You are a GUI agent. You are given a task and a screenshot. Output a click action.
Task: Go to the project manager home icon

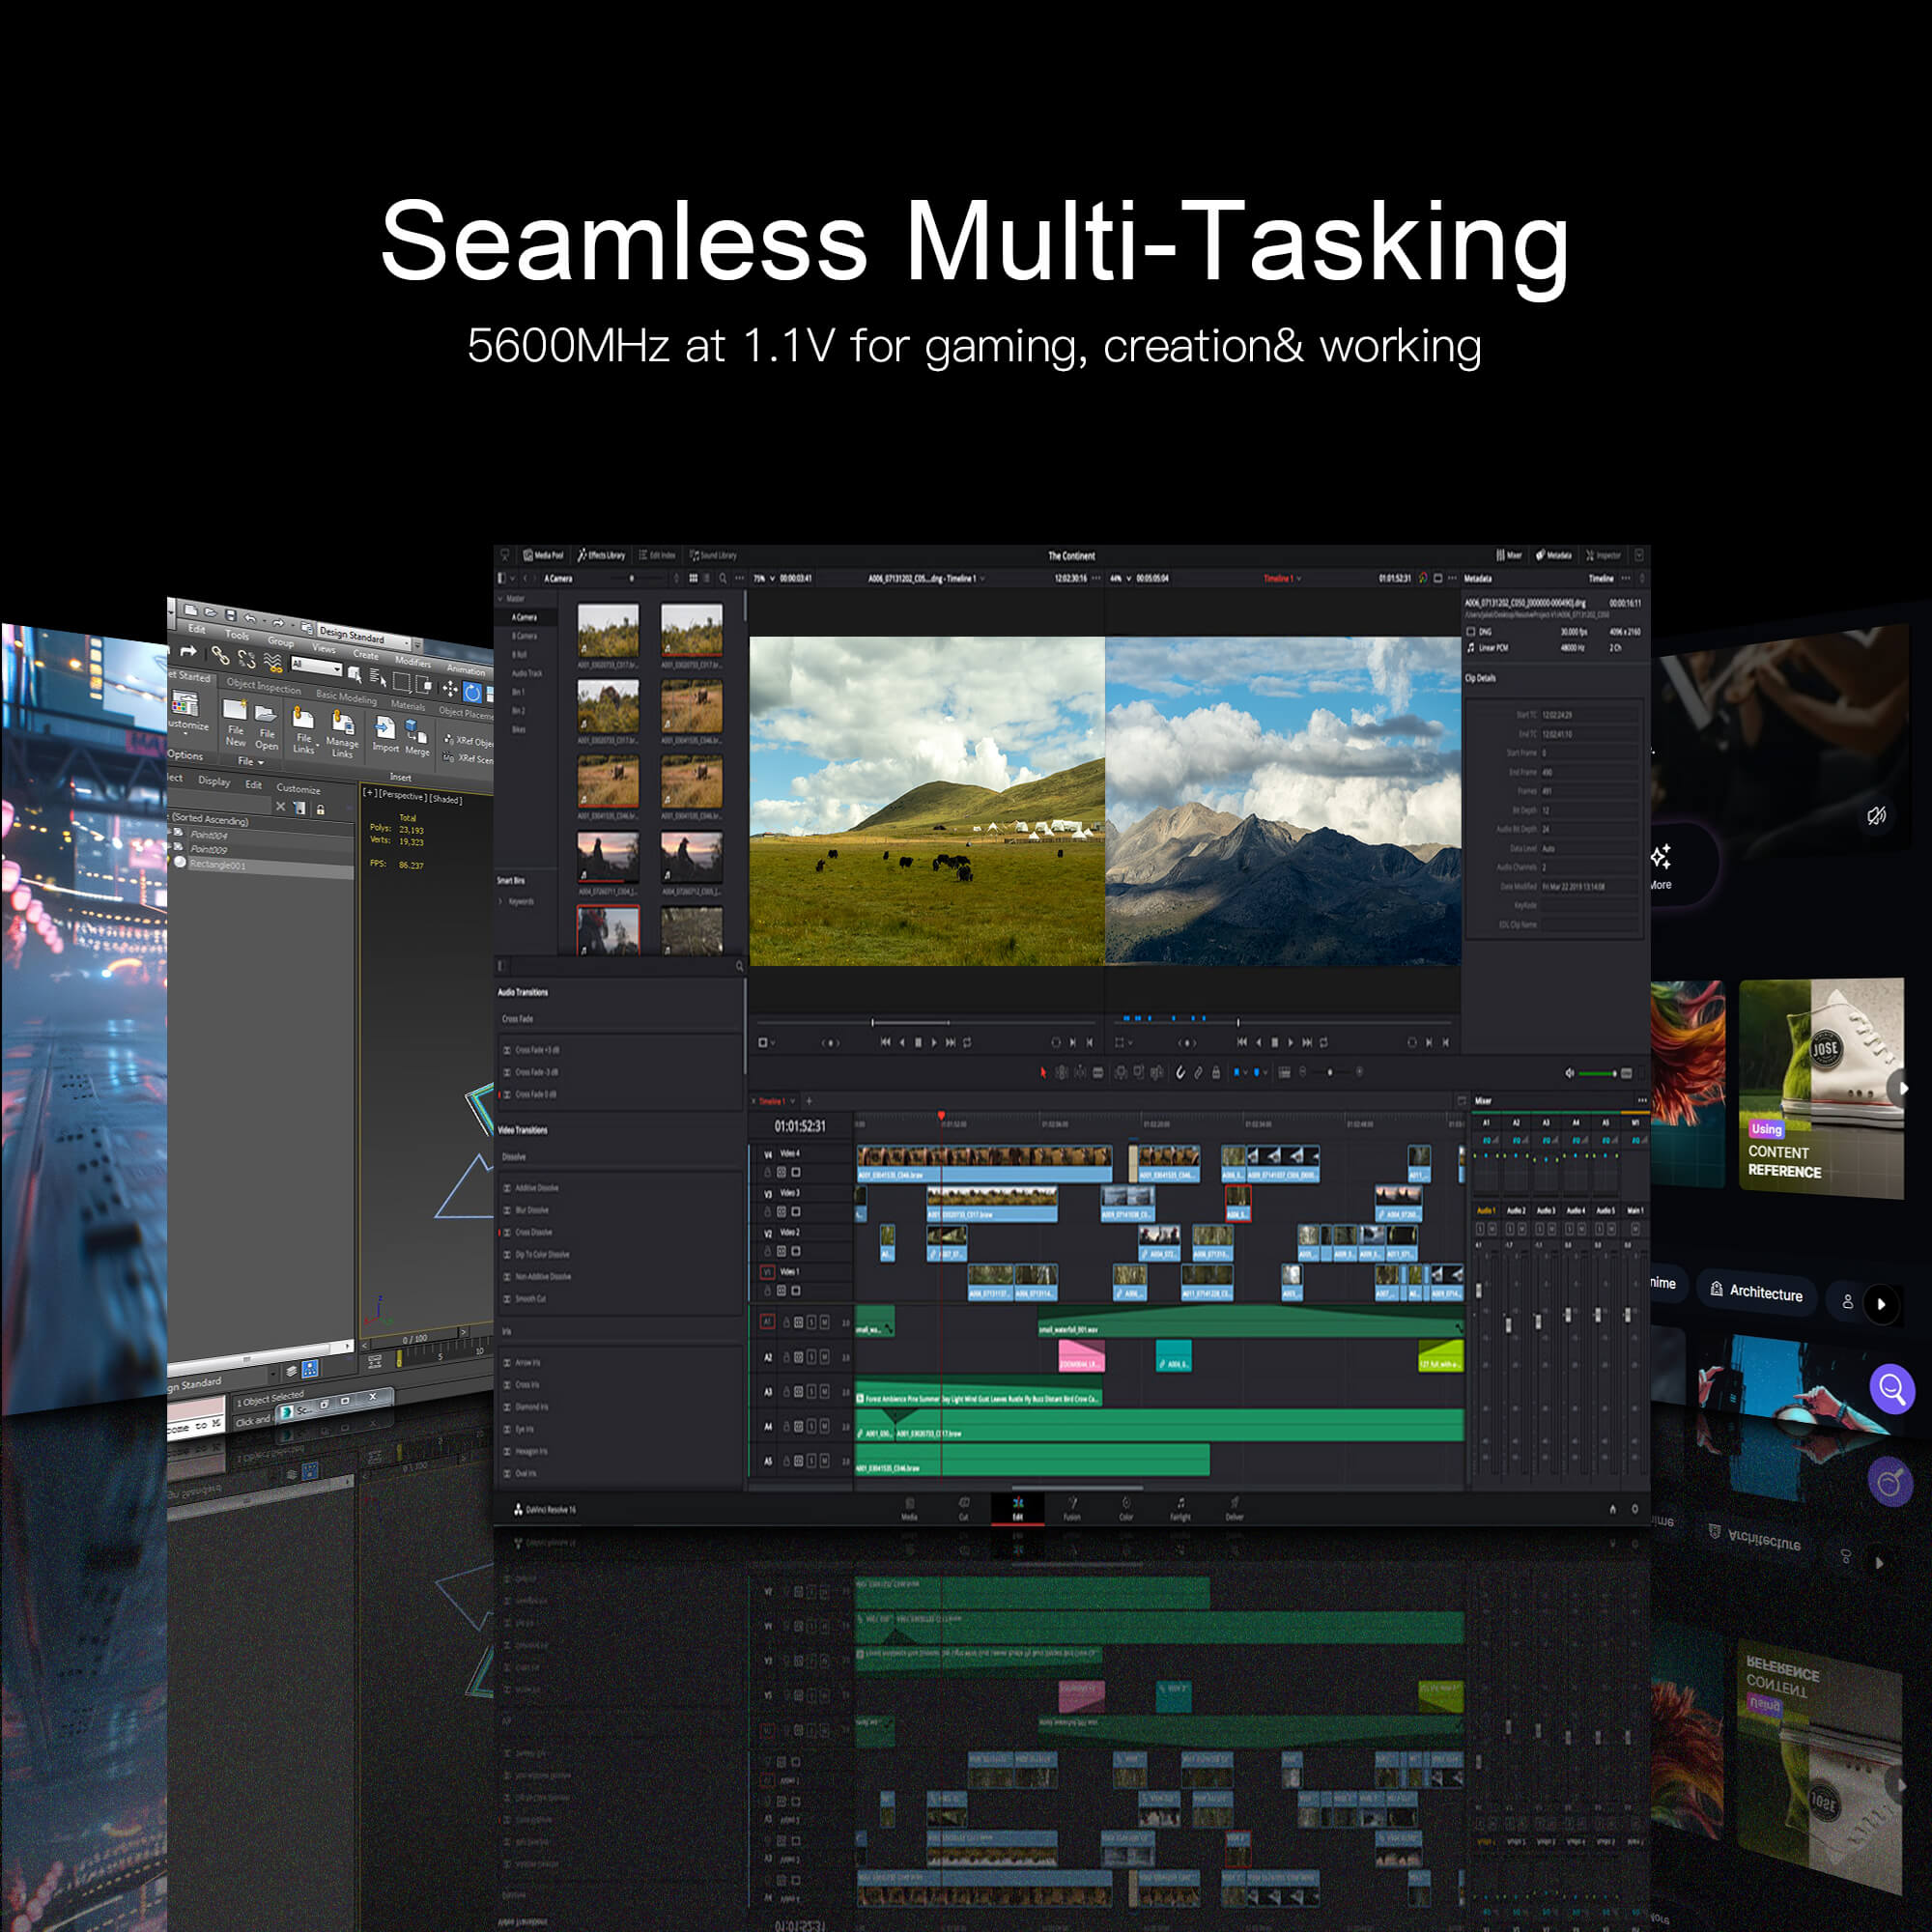(1612, 1509)
